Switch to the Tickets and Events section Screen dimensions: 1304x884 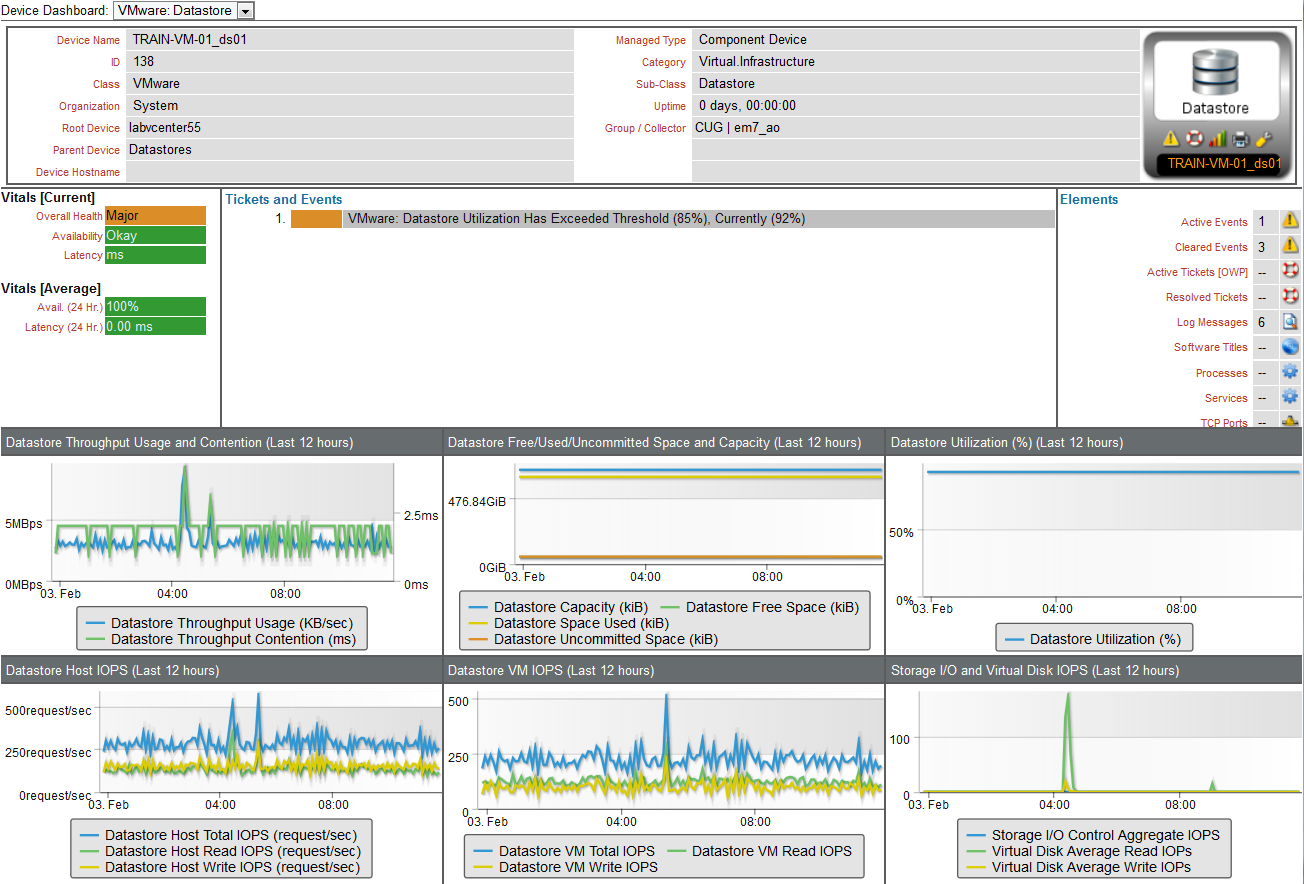point(283,199)
